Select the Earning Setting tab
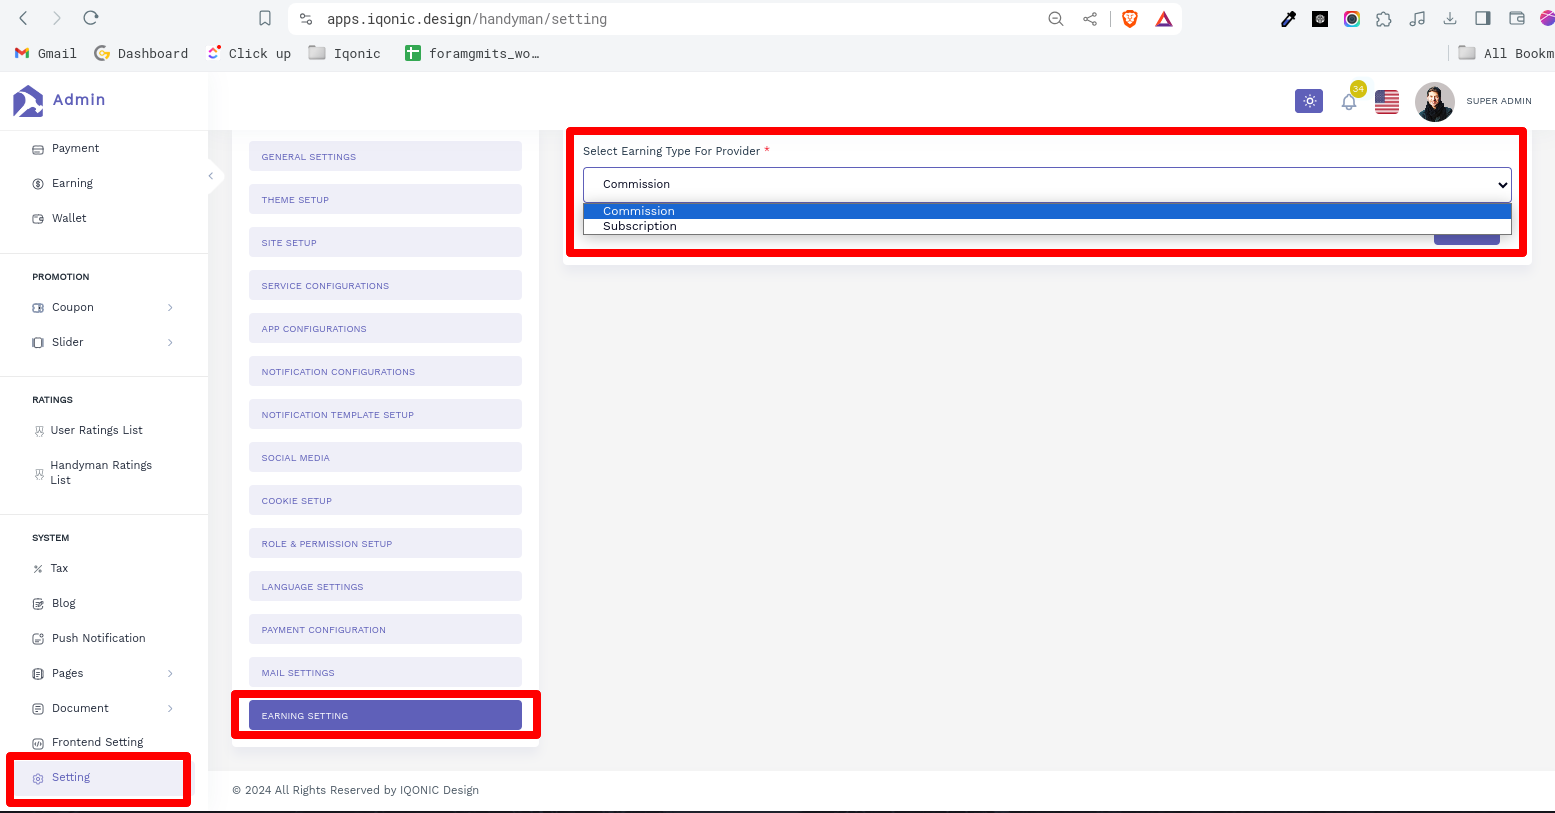This screenshot has height=813, width=1555. tap(385, 715)
